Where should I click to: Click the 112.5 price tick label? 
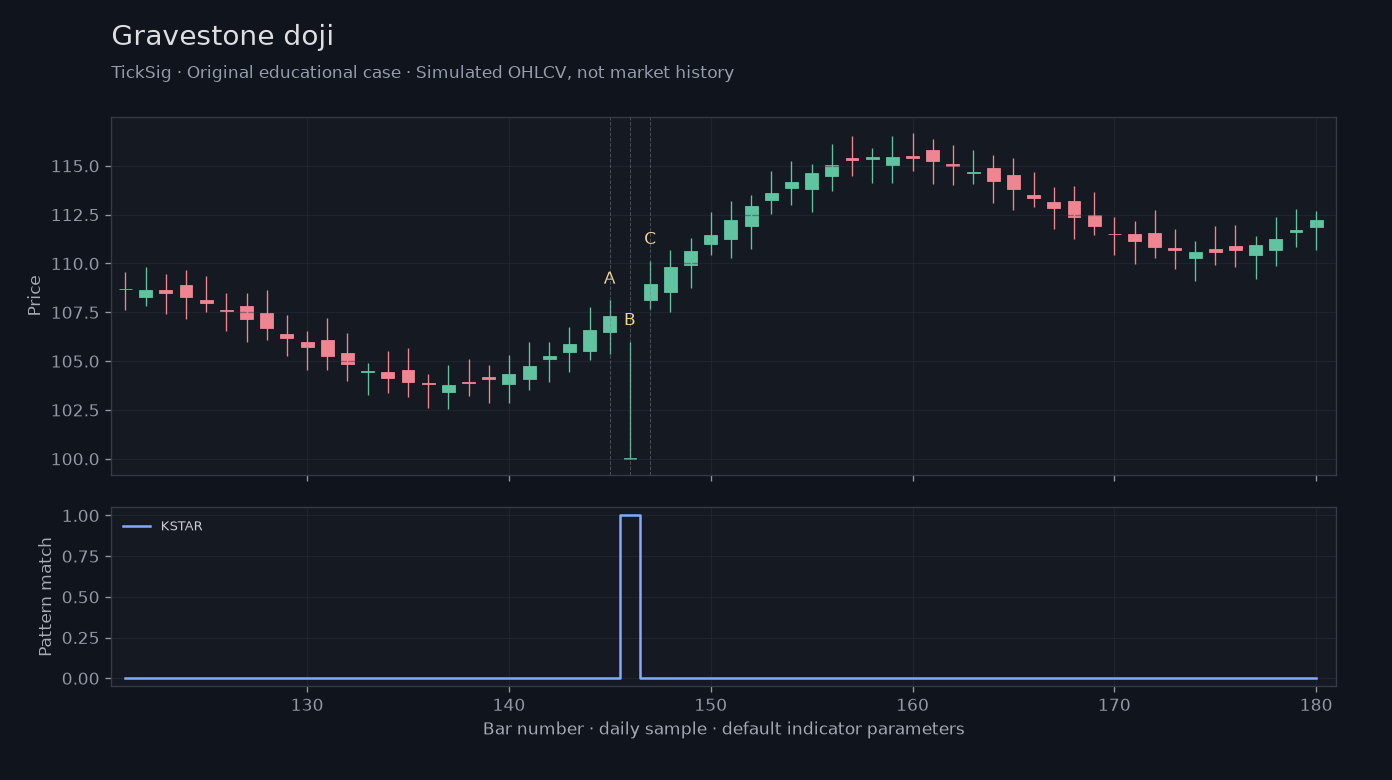tap(75, 215)
